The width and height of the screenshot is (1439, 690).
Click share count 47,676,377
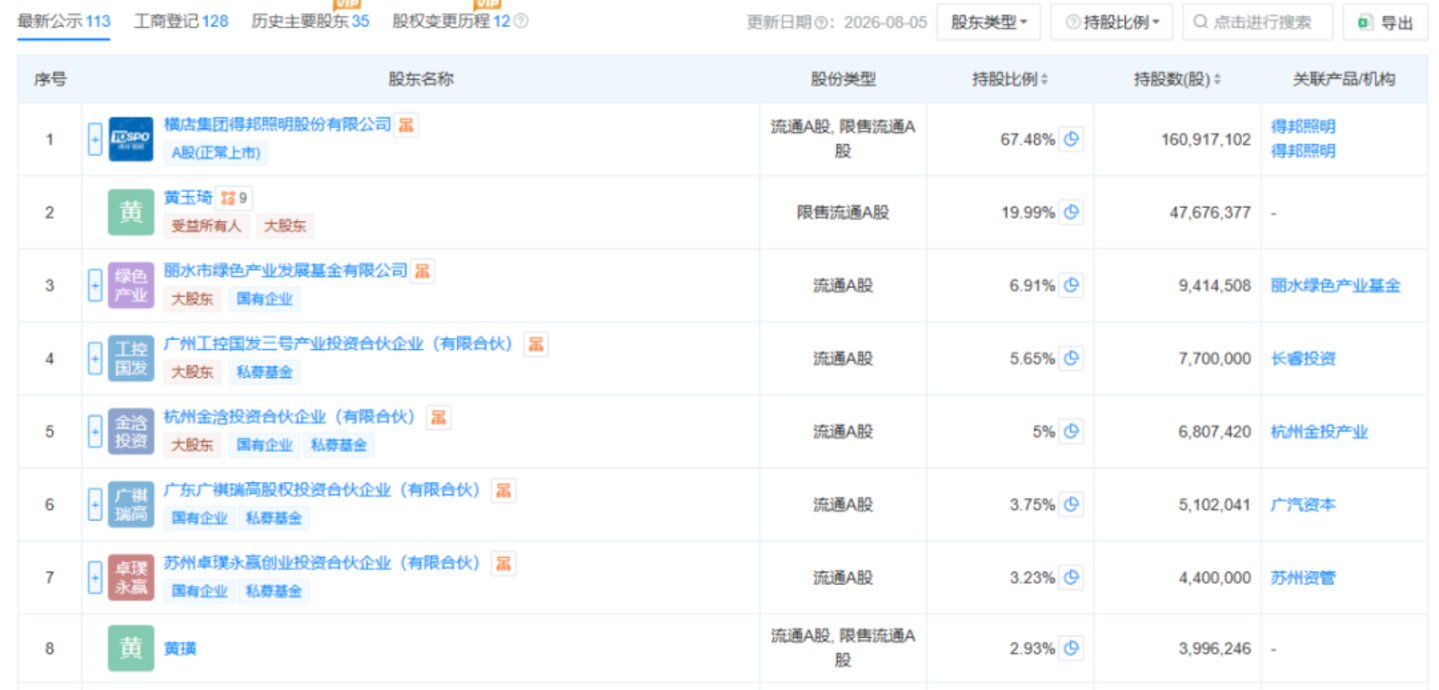pyautogui.click(x=1210, y=212)
